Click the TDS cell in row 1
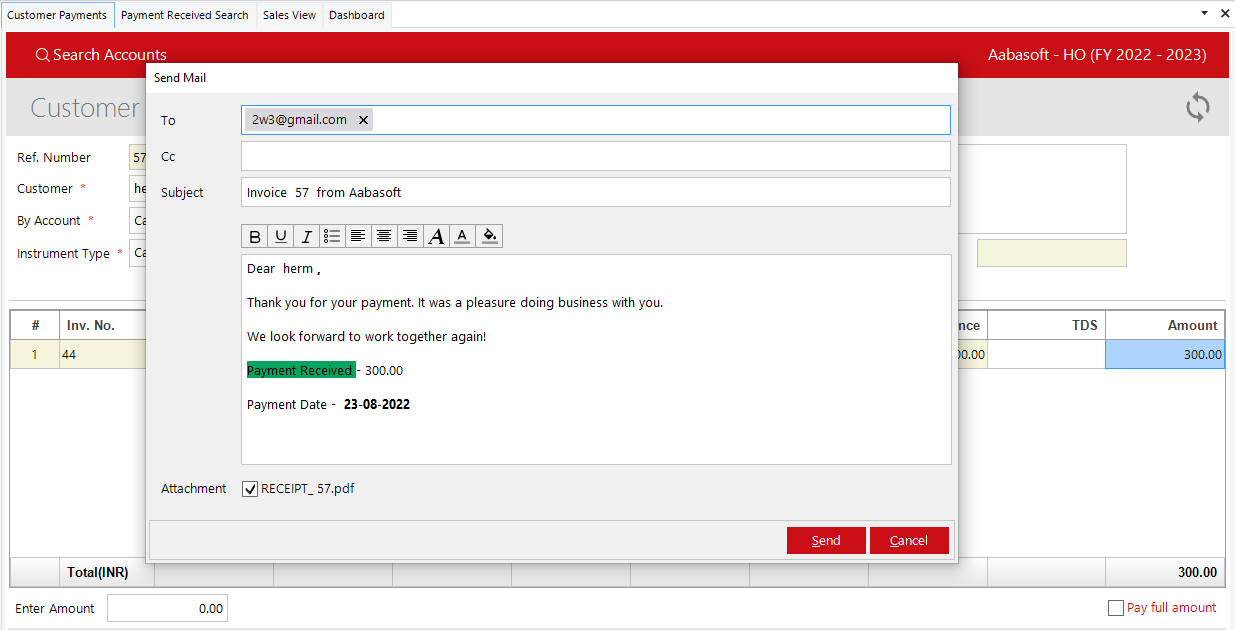This screenshot has height=630, width=1235. tap(1046, 354)
